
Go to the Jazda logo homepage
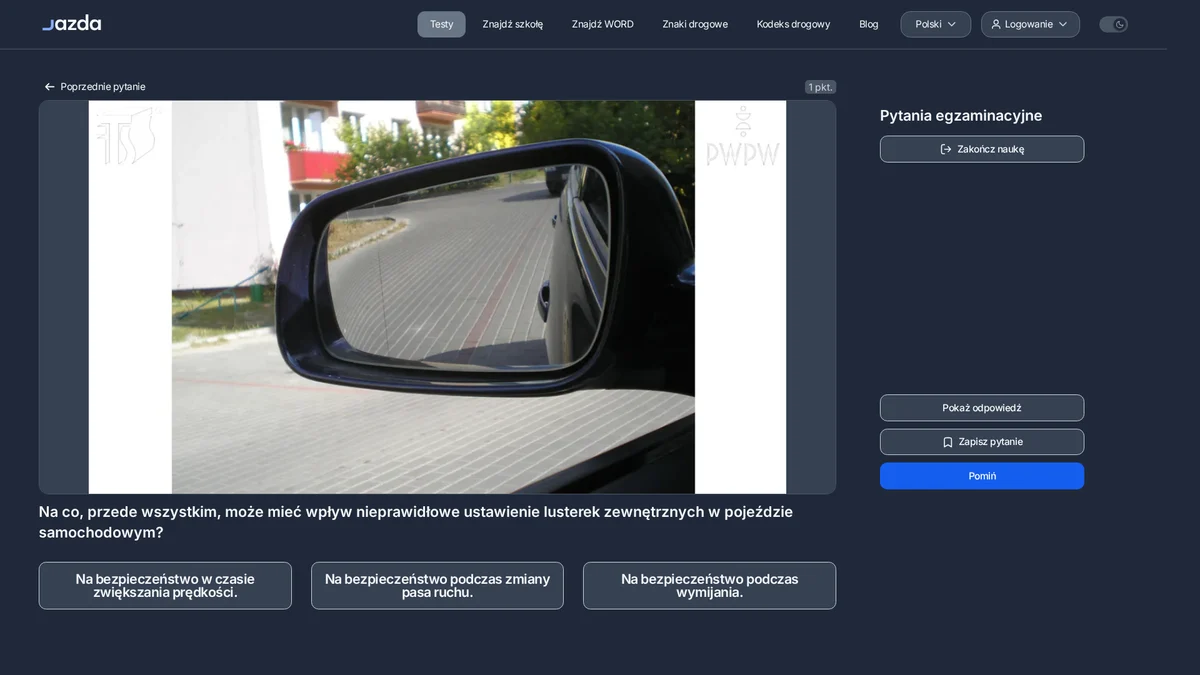click(71, 23)
